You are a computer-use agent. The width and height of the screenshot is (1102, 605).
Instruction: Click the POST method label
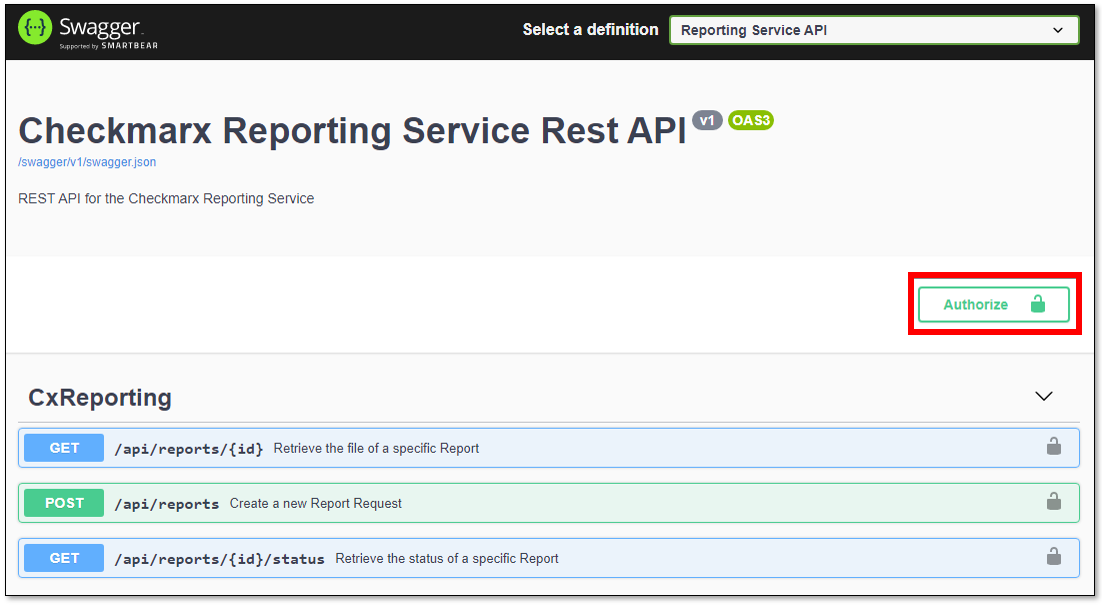pyautogui.click(x=64, y=503)
